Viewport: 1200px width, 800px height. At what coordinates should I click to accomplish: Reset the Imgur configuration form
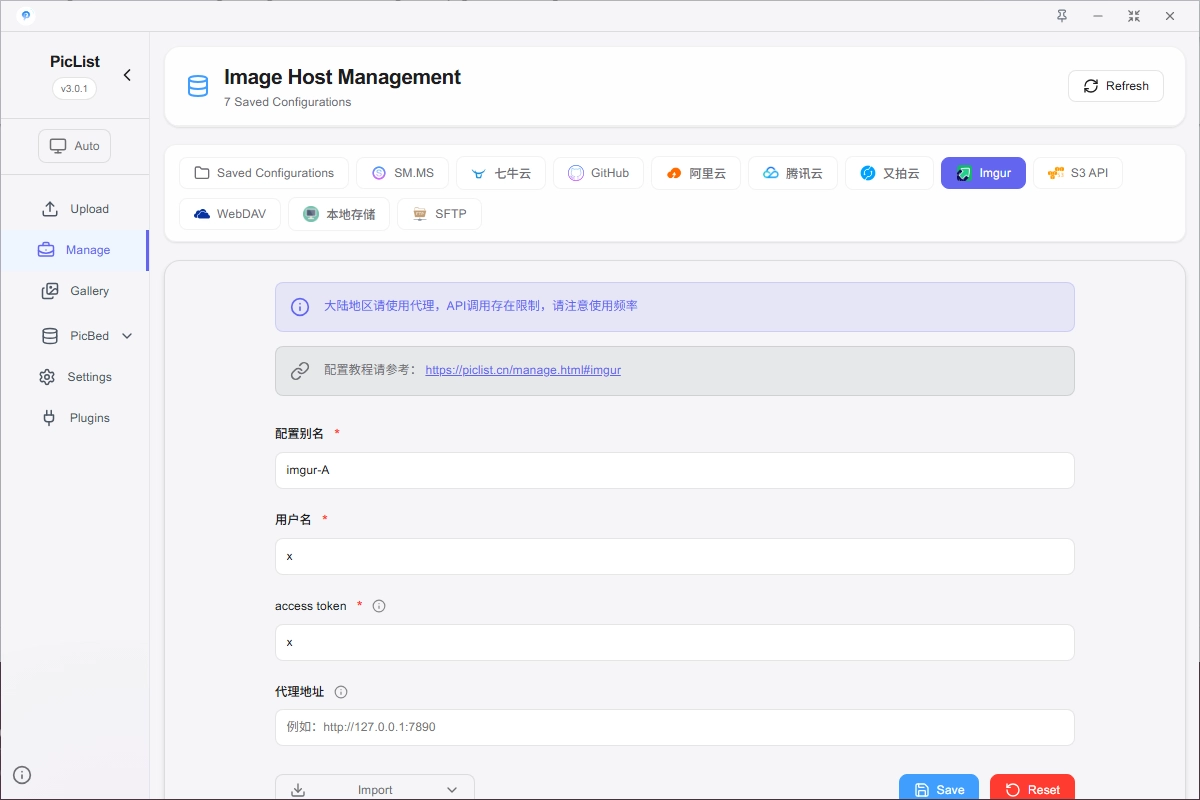click(x=1032, y=788)
